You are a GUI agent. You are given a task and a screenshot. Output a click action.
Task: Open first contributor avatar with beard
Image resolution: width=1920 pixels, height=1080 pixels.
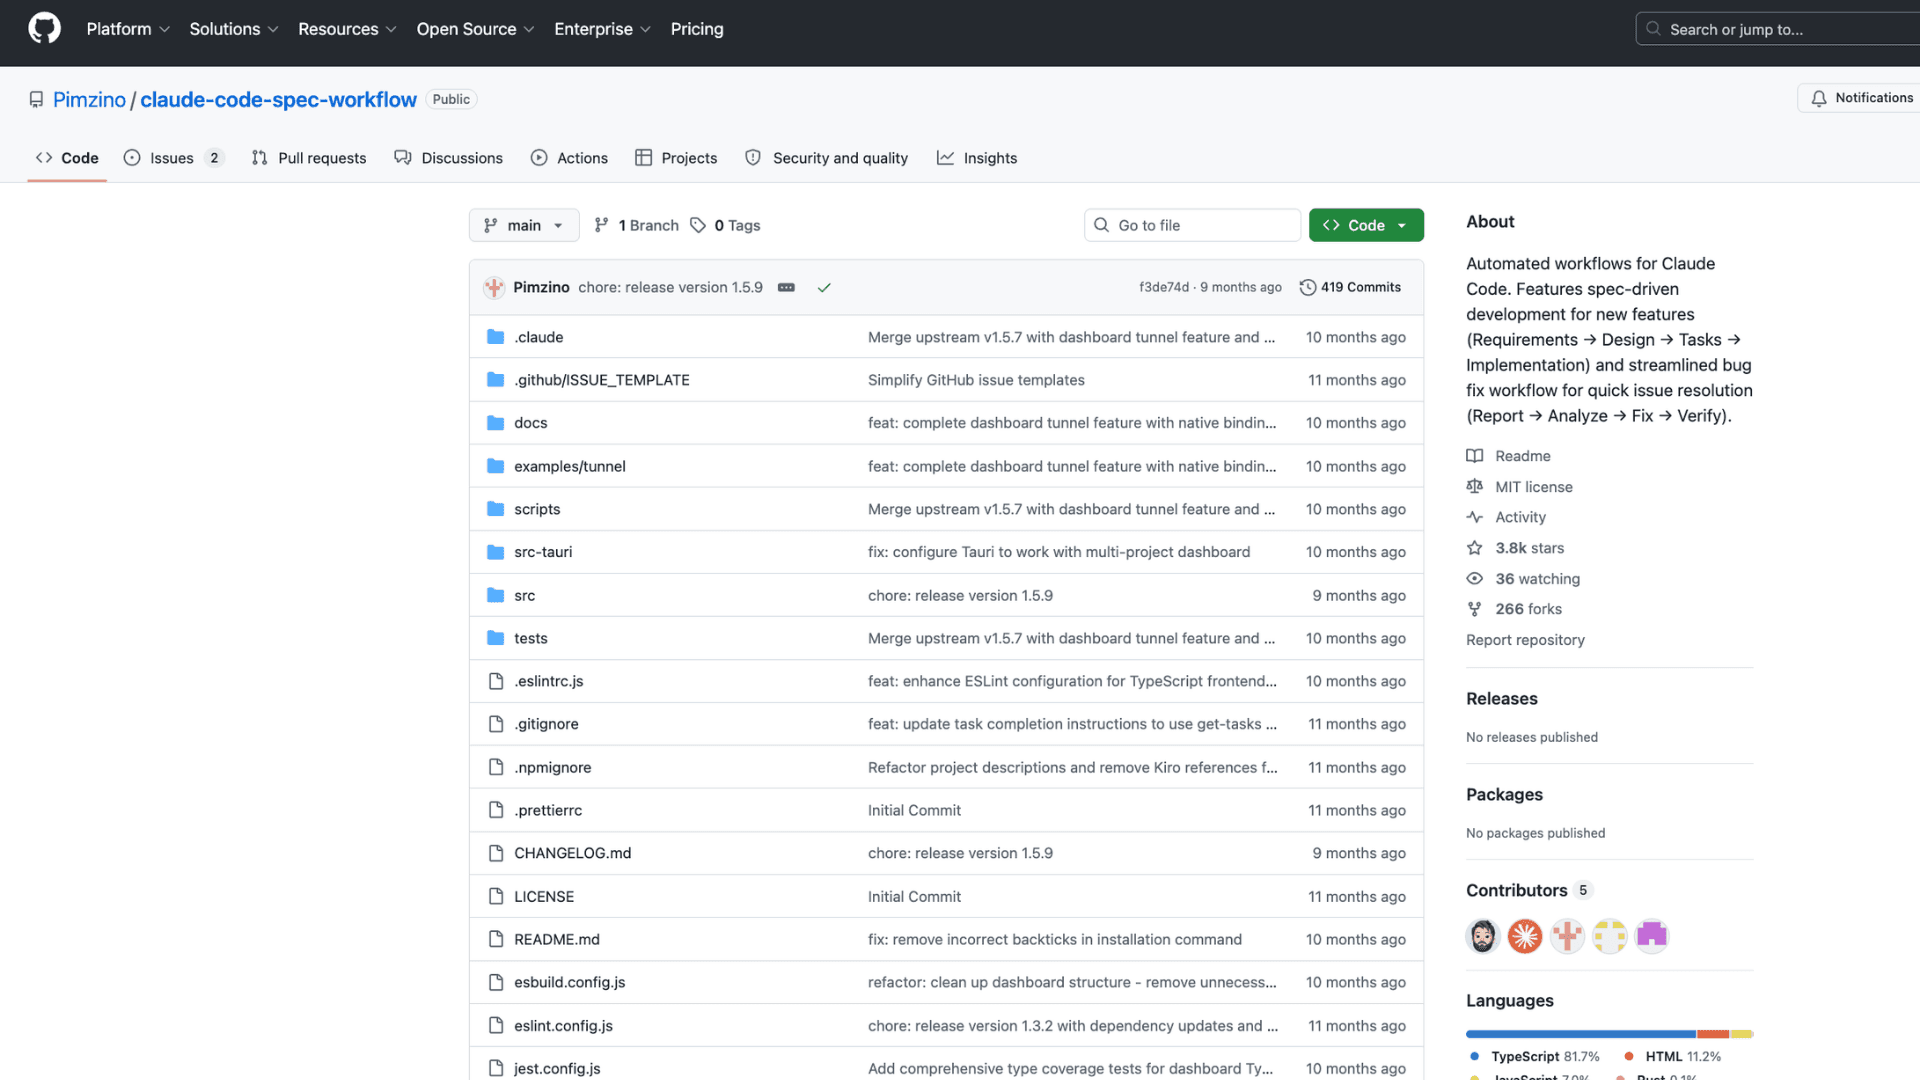tap(1482, 936)
